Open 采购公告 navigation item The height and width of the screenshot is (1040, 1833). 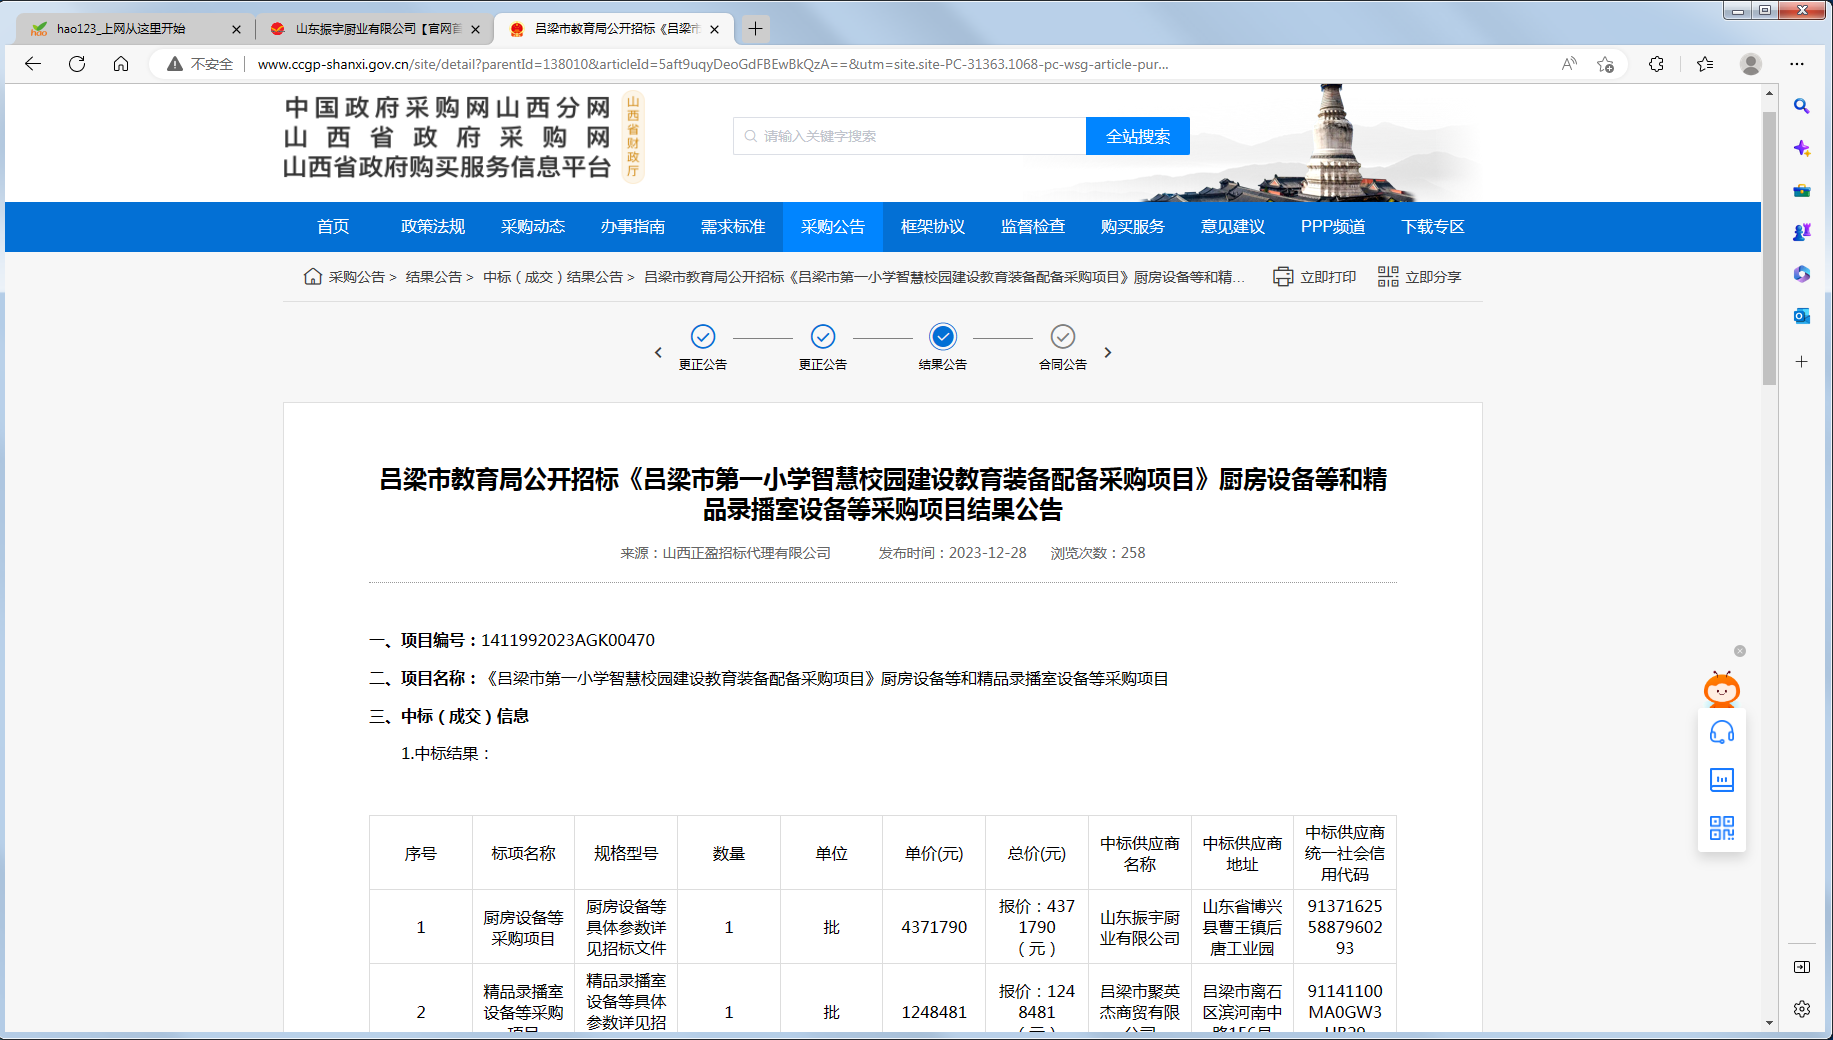(x=833, y=227)
